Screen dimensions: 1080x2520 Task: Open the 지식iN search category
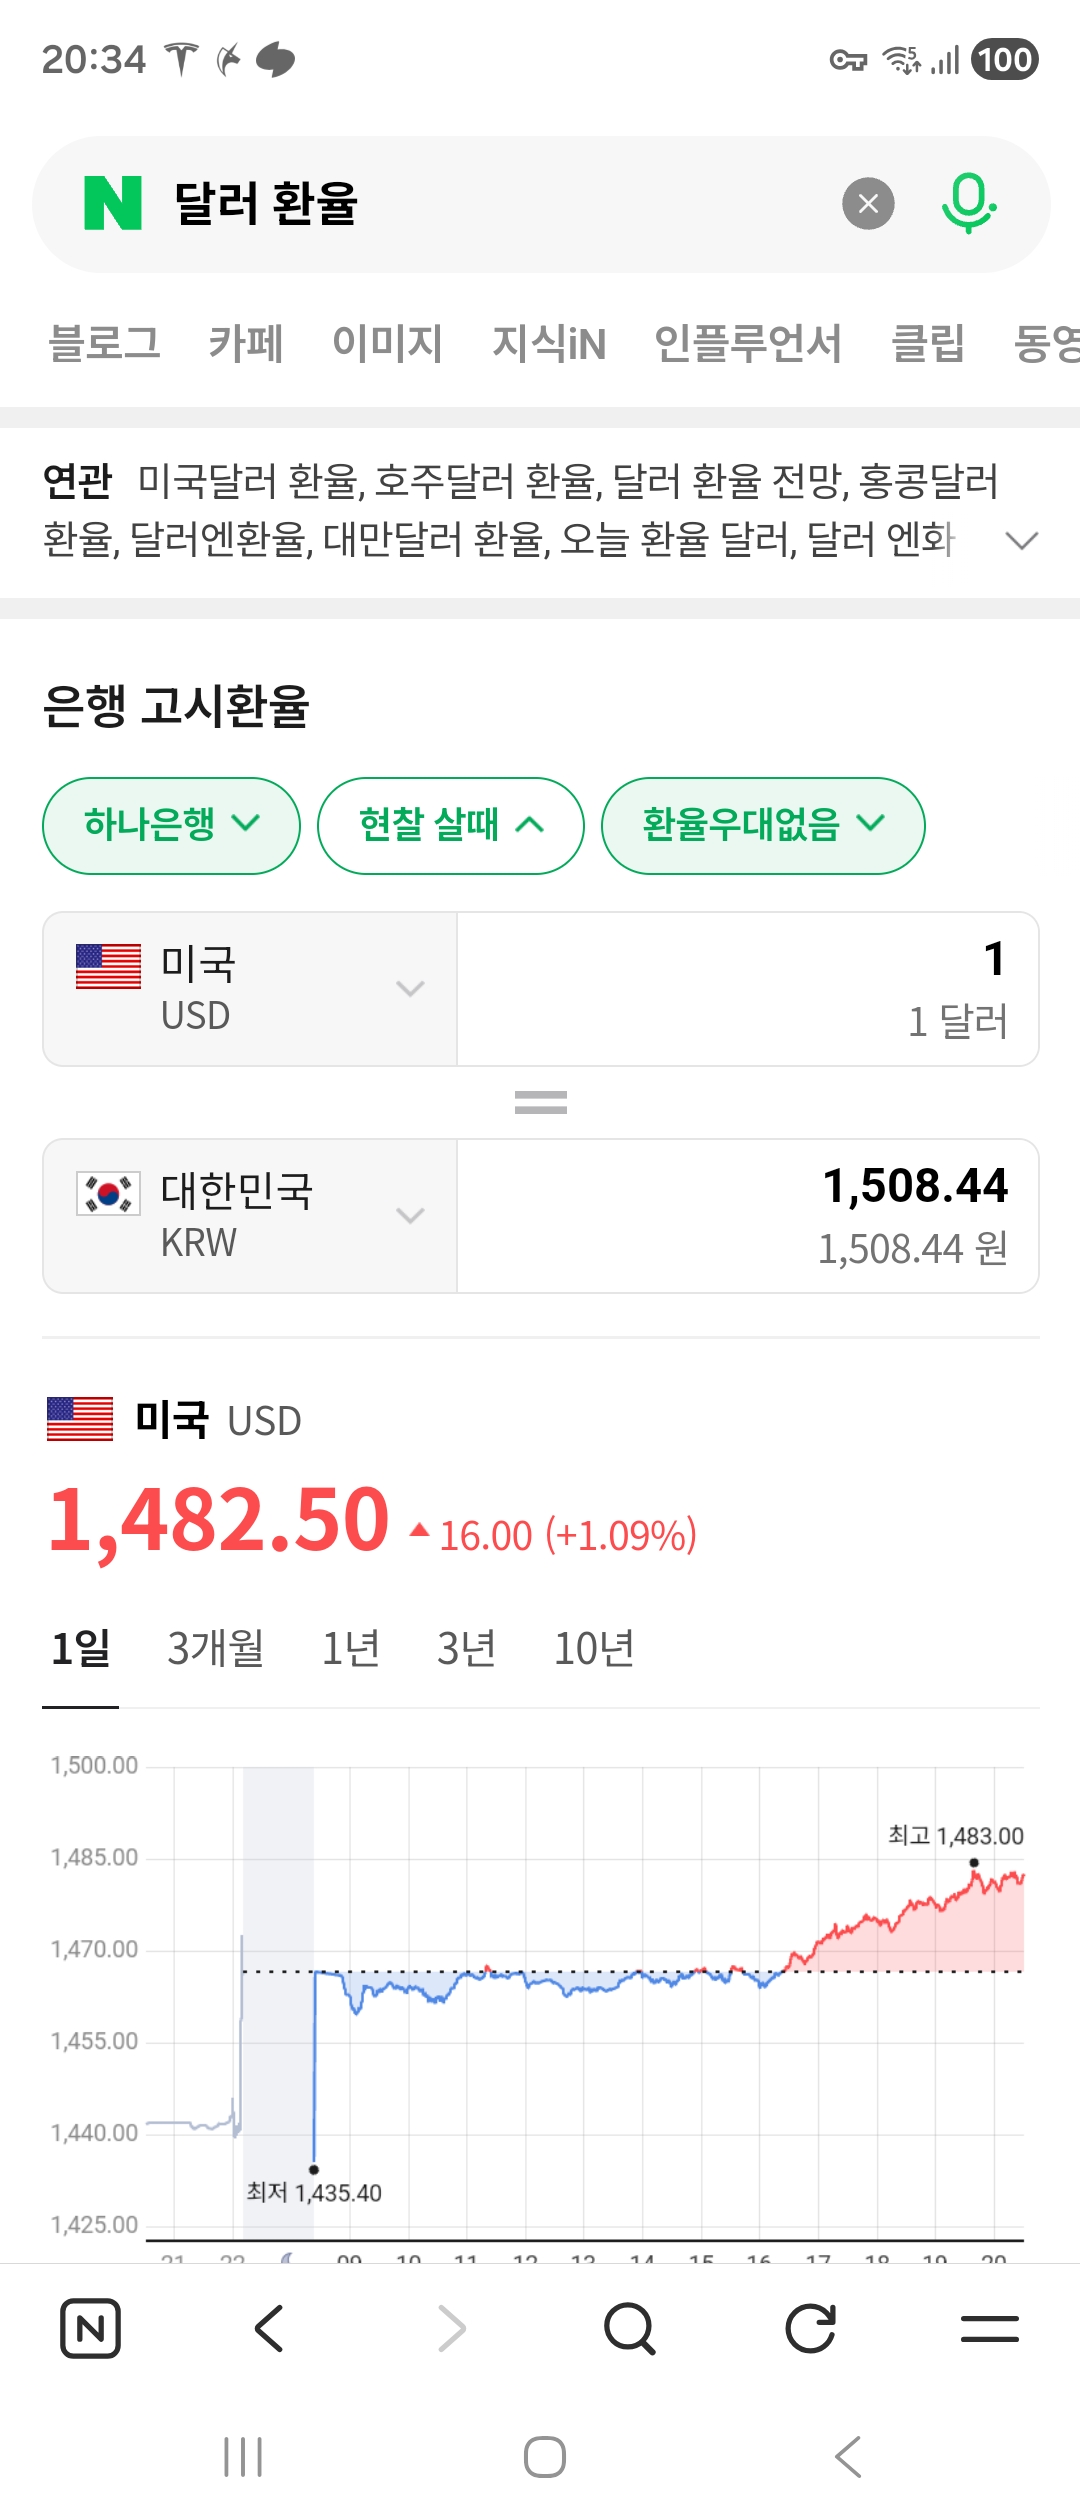click(x=549, y=344)
